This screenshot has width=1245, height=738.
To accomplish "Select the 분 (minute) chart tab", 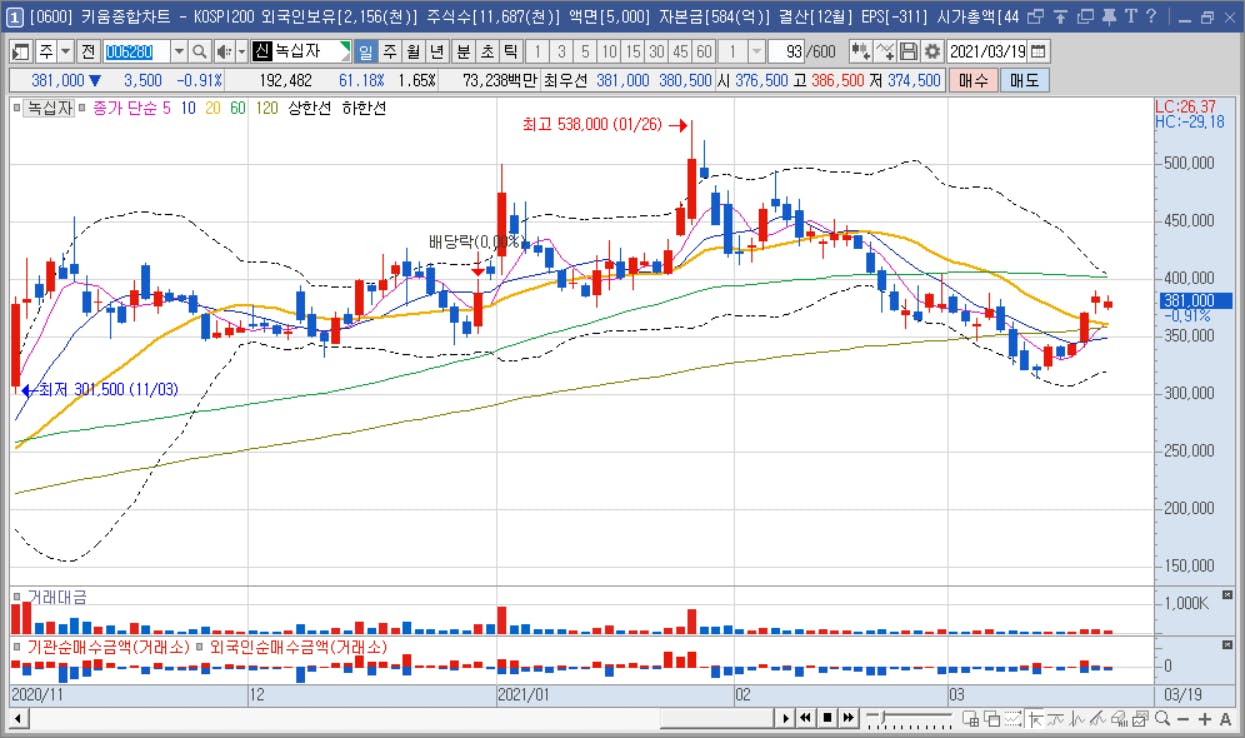I will pos(463,52).
